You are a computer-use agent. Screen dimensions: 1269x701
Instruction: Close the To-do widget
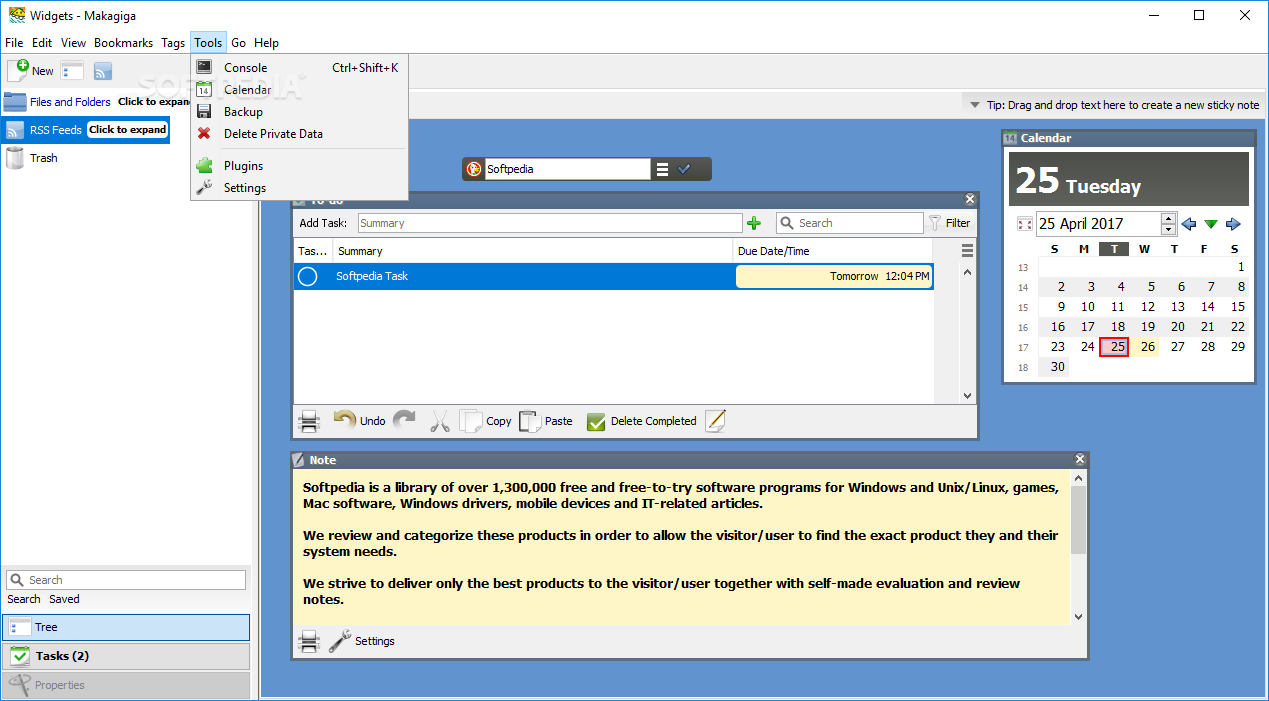969,200
